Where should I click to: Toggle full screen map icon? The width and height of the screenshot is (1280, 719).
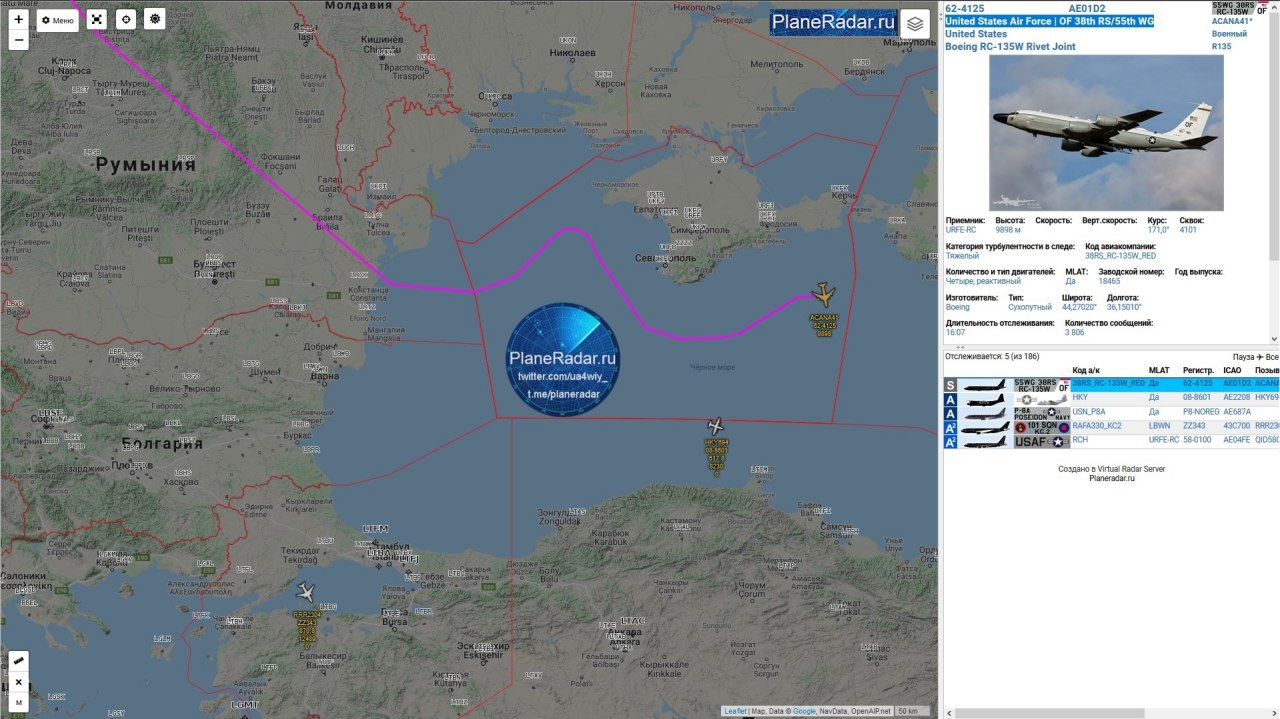coord(96,20)
